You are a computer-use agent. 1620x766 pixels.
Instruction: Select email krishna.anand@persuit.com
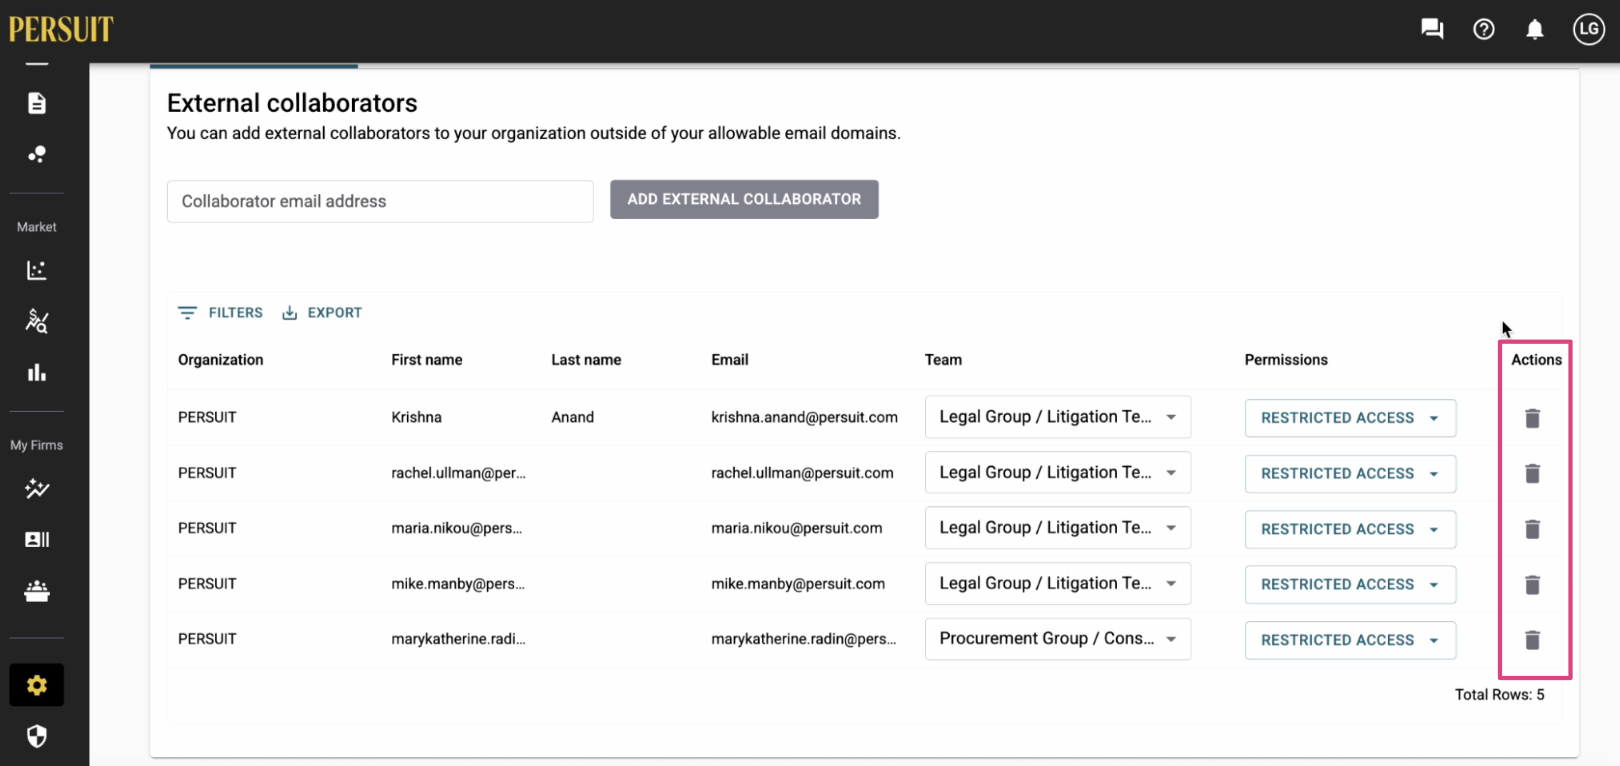[804, 417]
